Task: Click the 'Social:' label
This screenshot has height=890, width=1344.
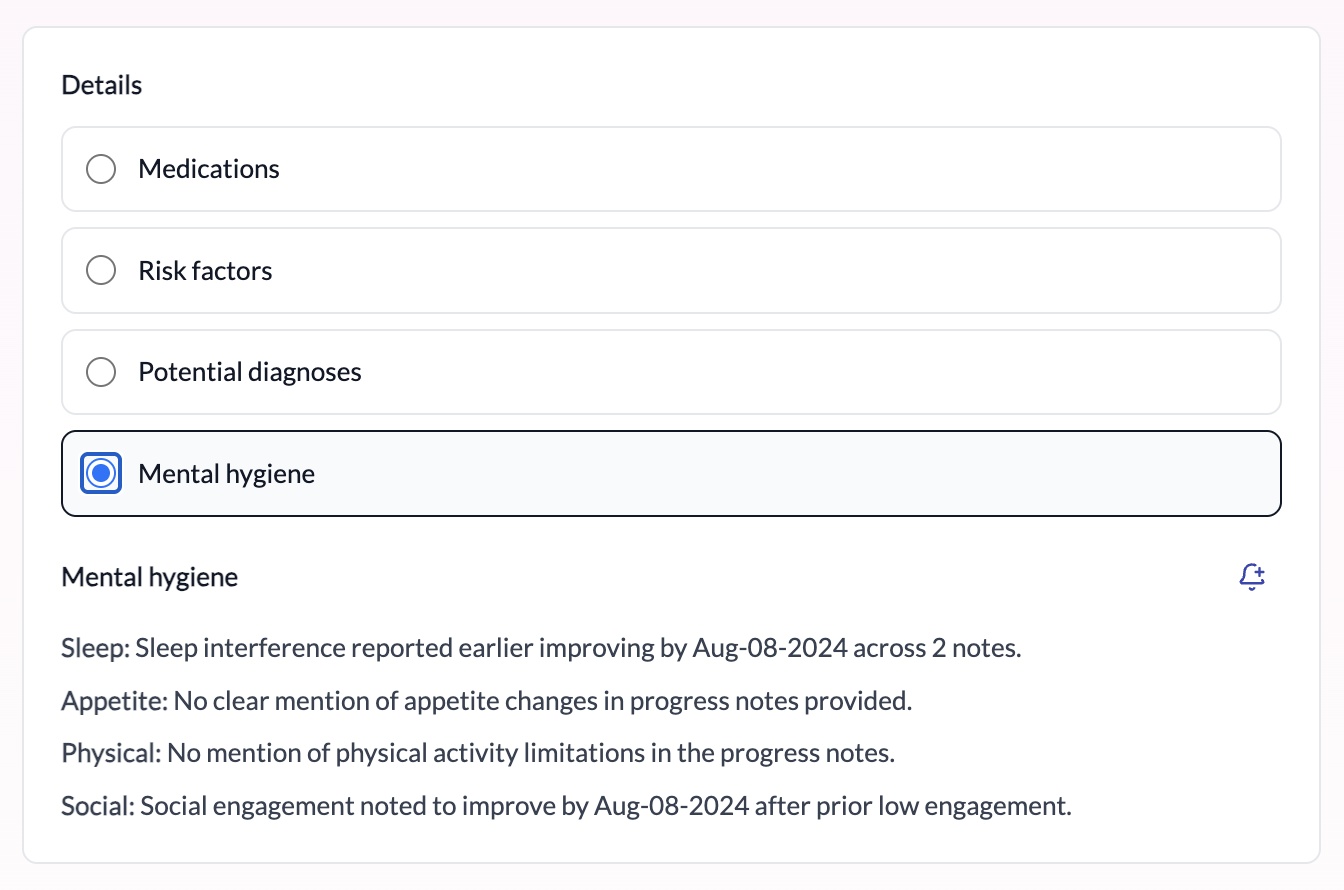Action: click(98, 806)
